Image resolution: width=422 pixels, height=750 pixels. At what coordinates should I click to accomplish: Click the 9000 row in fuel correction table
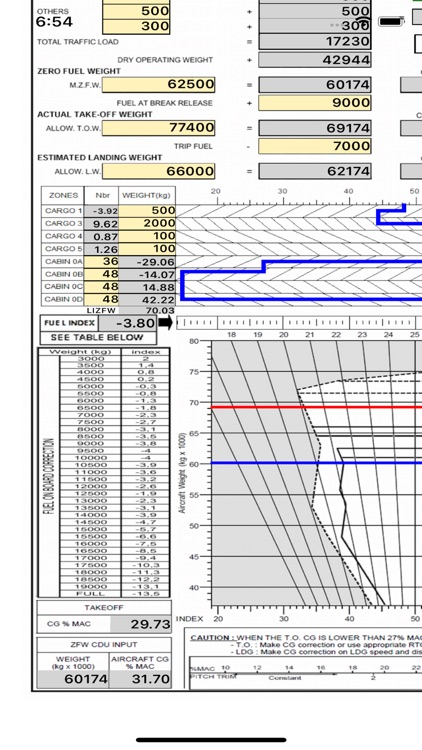[115, 443]
